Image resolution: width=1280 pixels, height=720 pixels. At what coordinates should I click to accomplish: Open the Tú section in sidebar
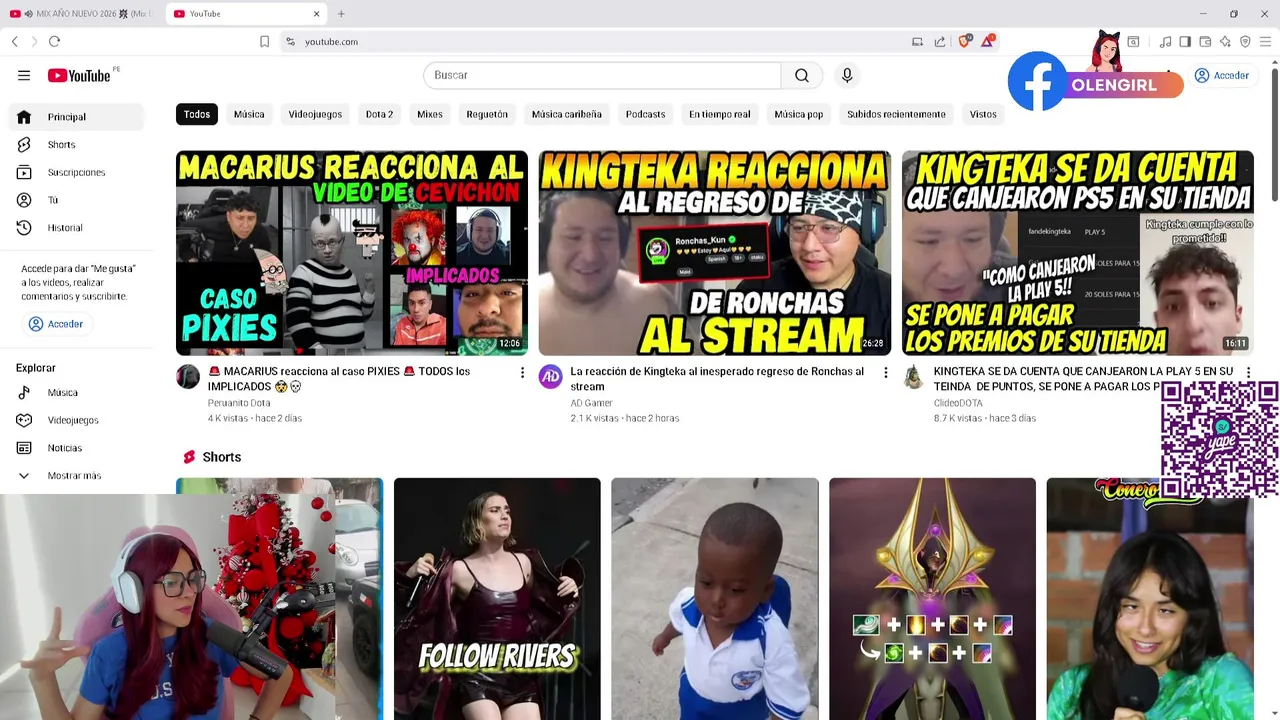click(76, 200)
